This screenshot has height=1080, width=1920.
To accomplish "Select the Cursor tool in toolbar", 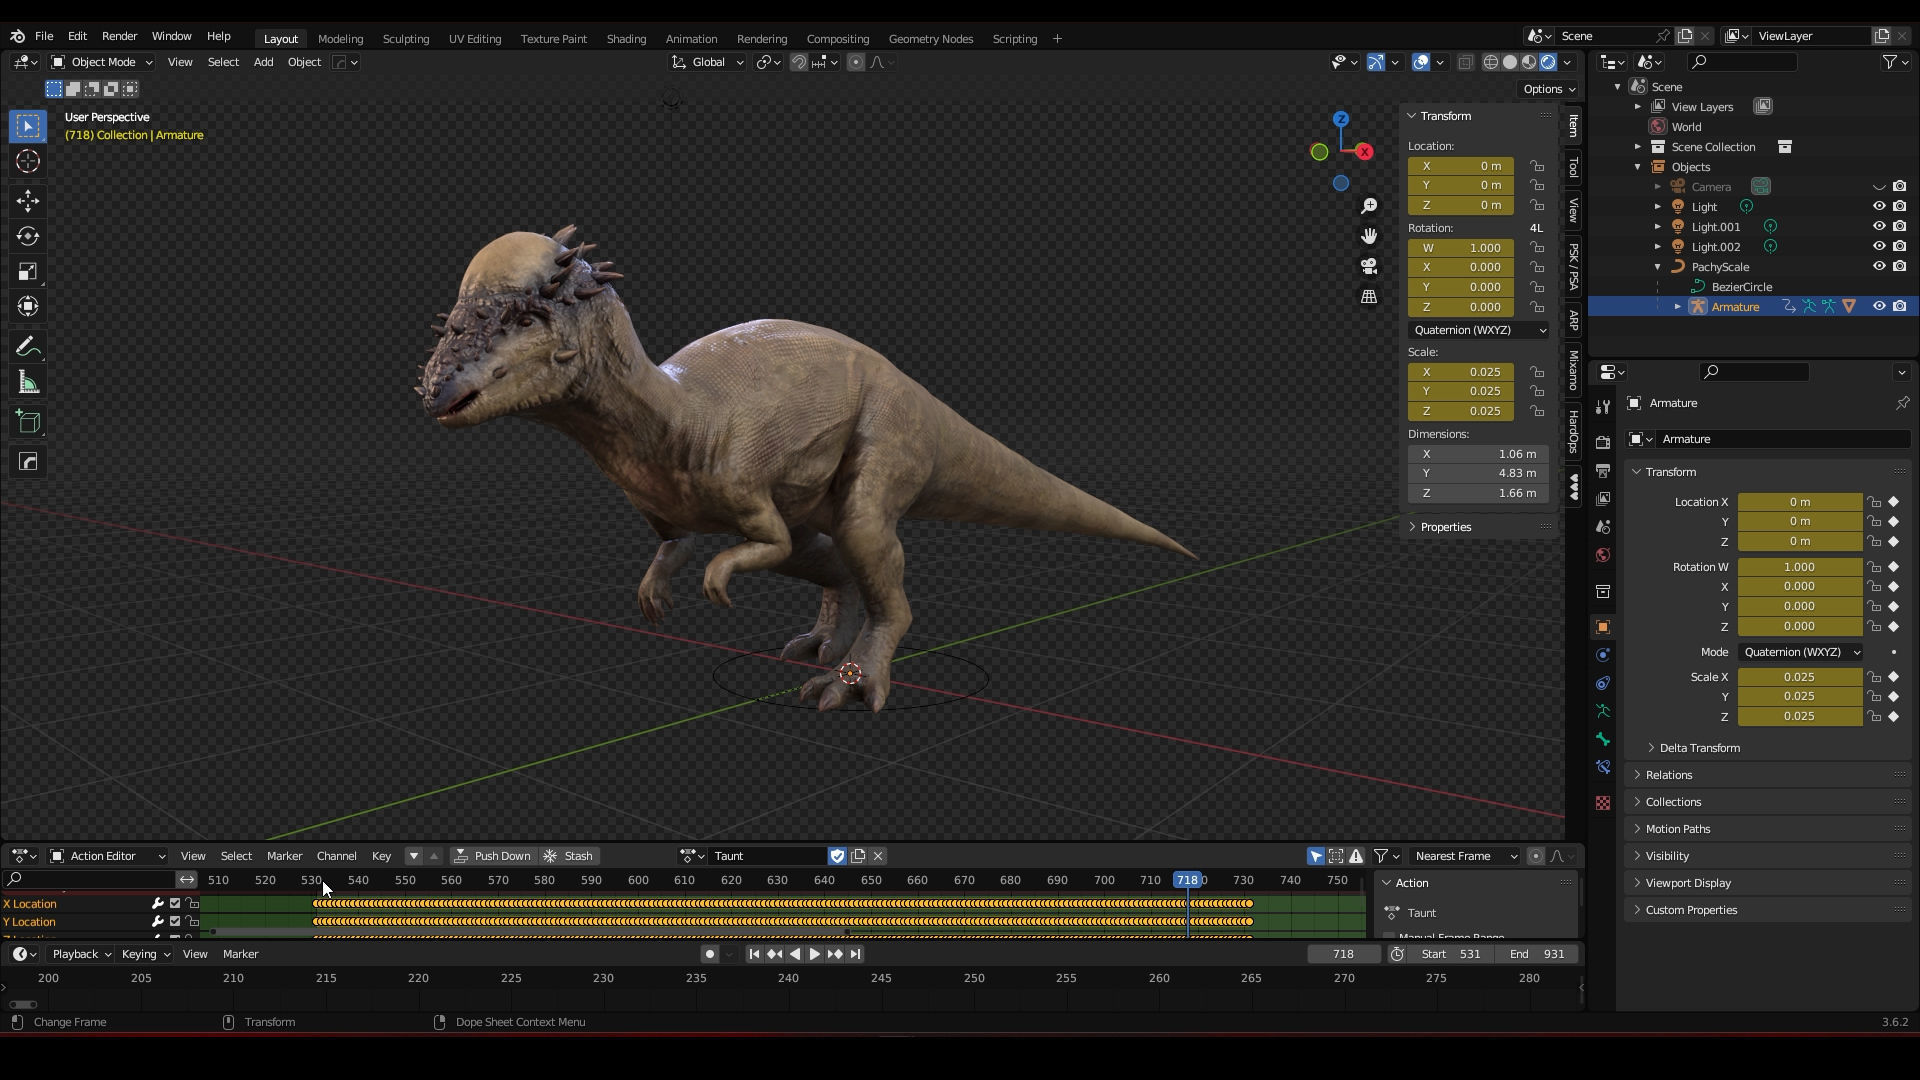I will (28, 162).
